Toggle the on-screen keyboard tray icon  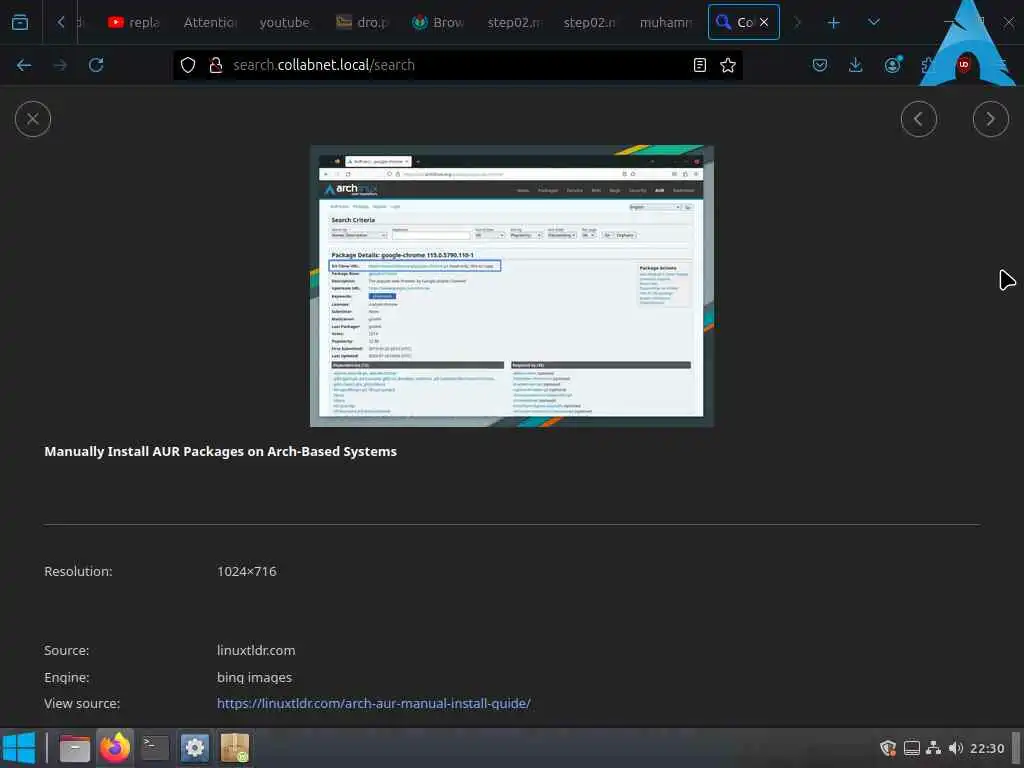point(912,748)
